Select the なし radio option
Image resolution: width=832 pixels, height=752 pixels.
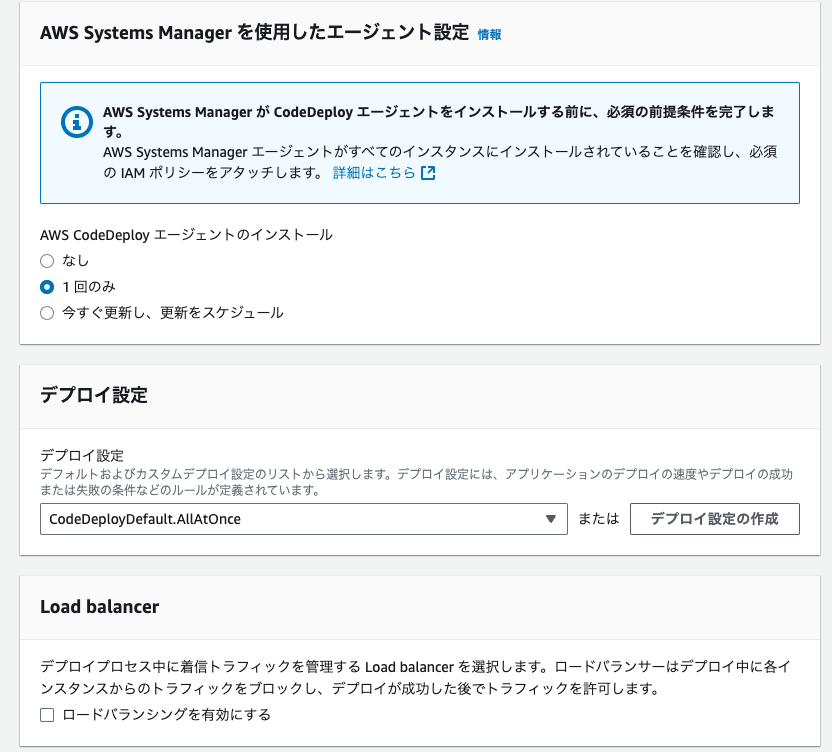coord(47,261)
